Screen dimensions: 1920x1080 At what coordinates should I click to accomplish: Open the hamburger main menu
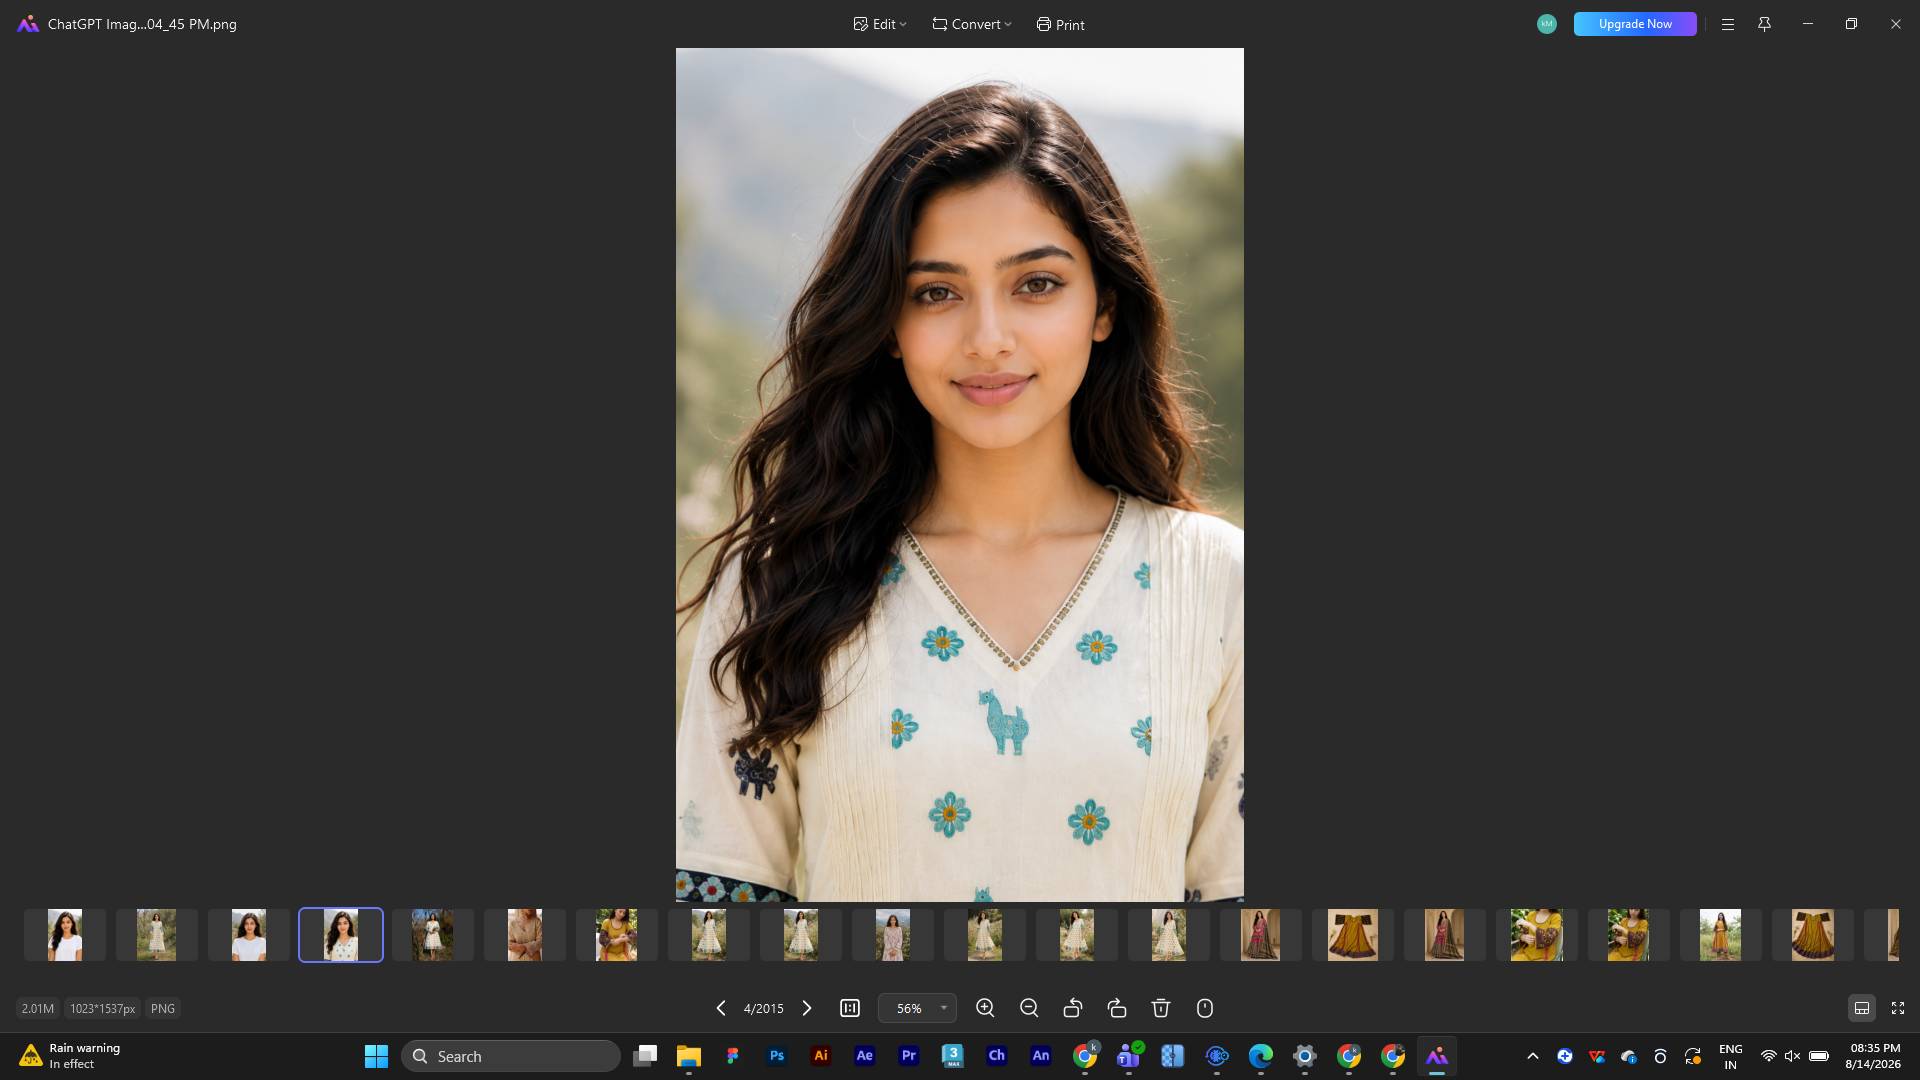(x=1728, y=24)
